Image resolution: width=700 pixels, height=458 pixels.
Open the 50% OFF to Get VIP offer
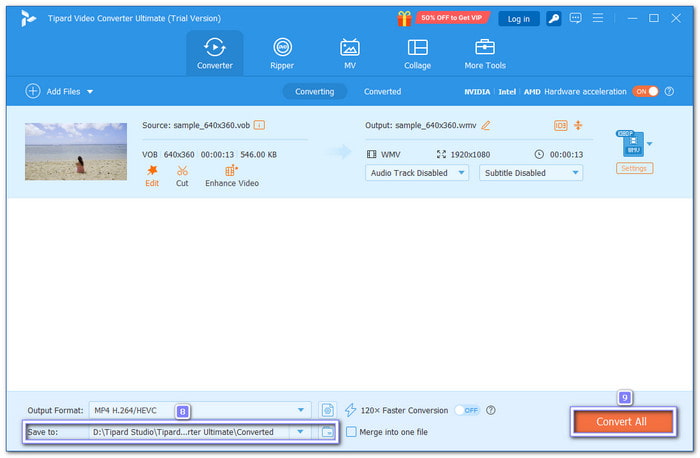(x=452, y=18)
